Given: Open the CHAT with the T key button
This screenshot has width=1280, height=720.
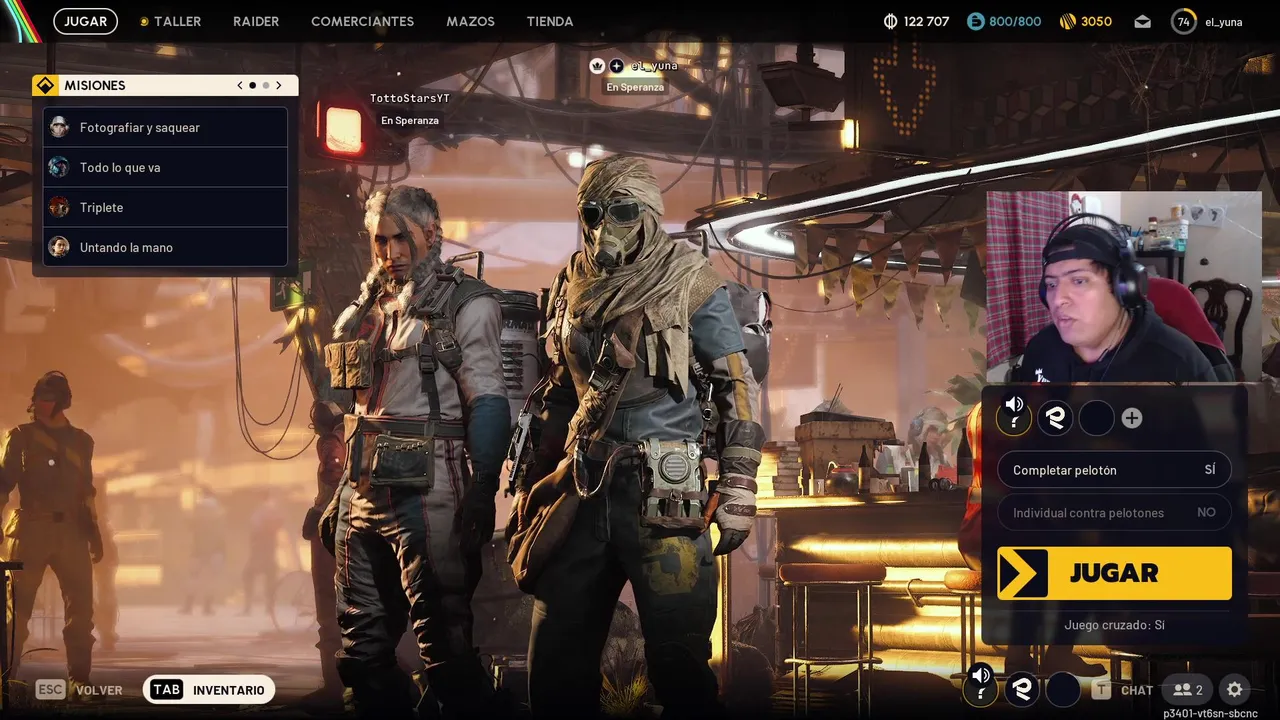Looking at the screenshot, I should (x=1124, y=690).
